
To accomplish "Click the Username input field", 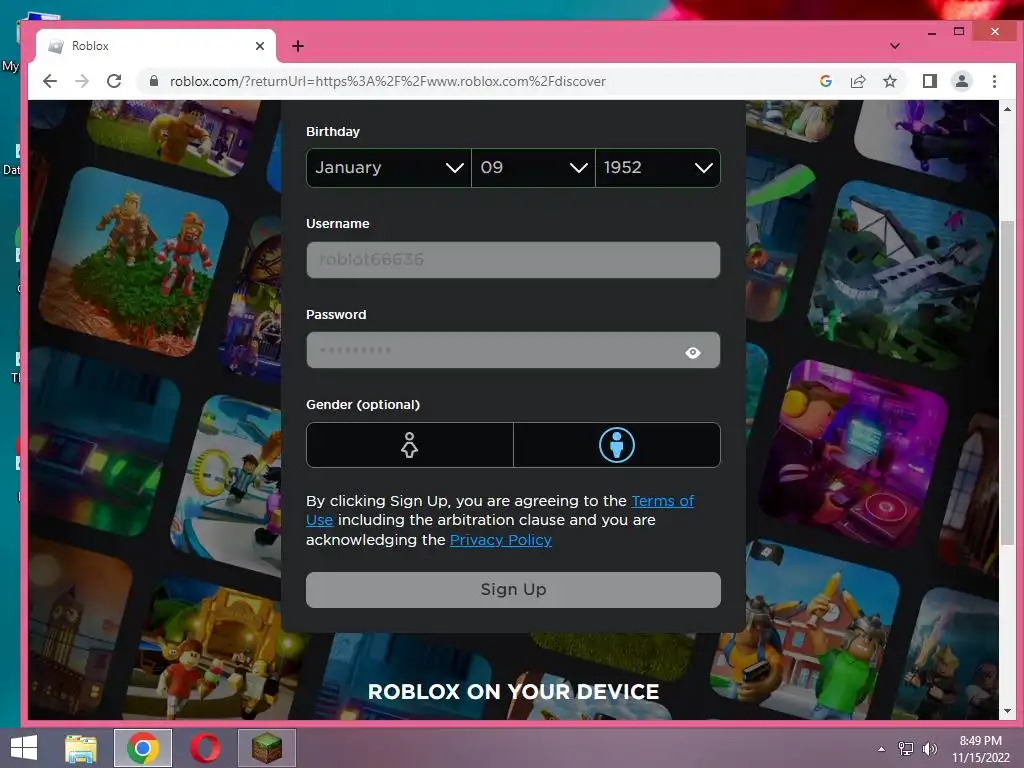I will [513, 260].
